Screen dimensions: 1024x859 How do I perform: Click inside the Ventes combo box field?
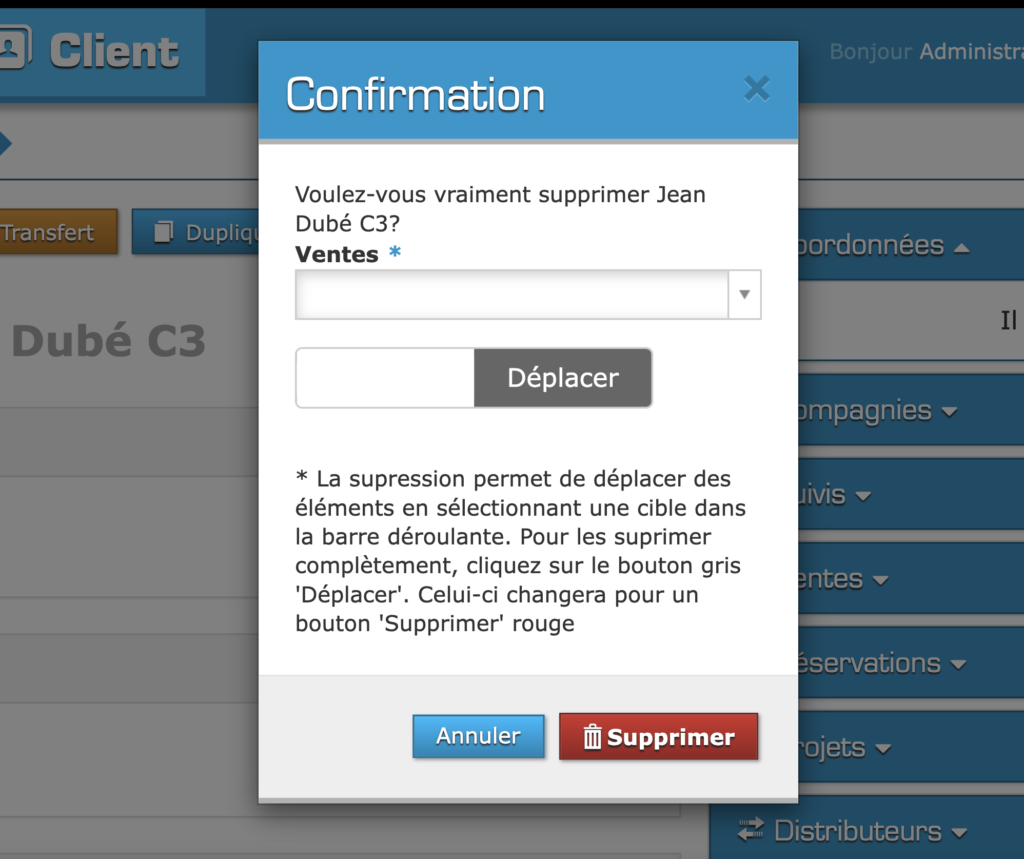[512, 294]
